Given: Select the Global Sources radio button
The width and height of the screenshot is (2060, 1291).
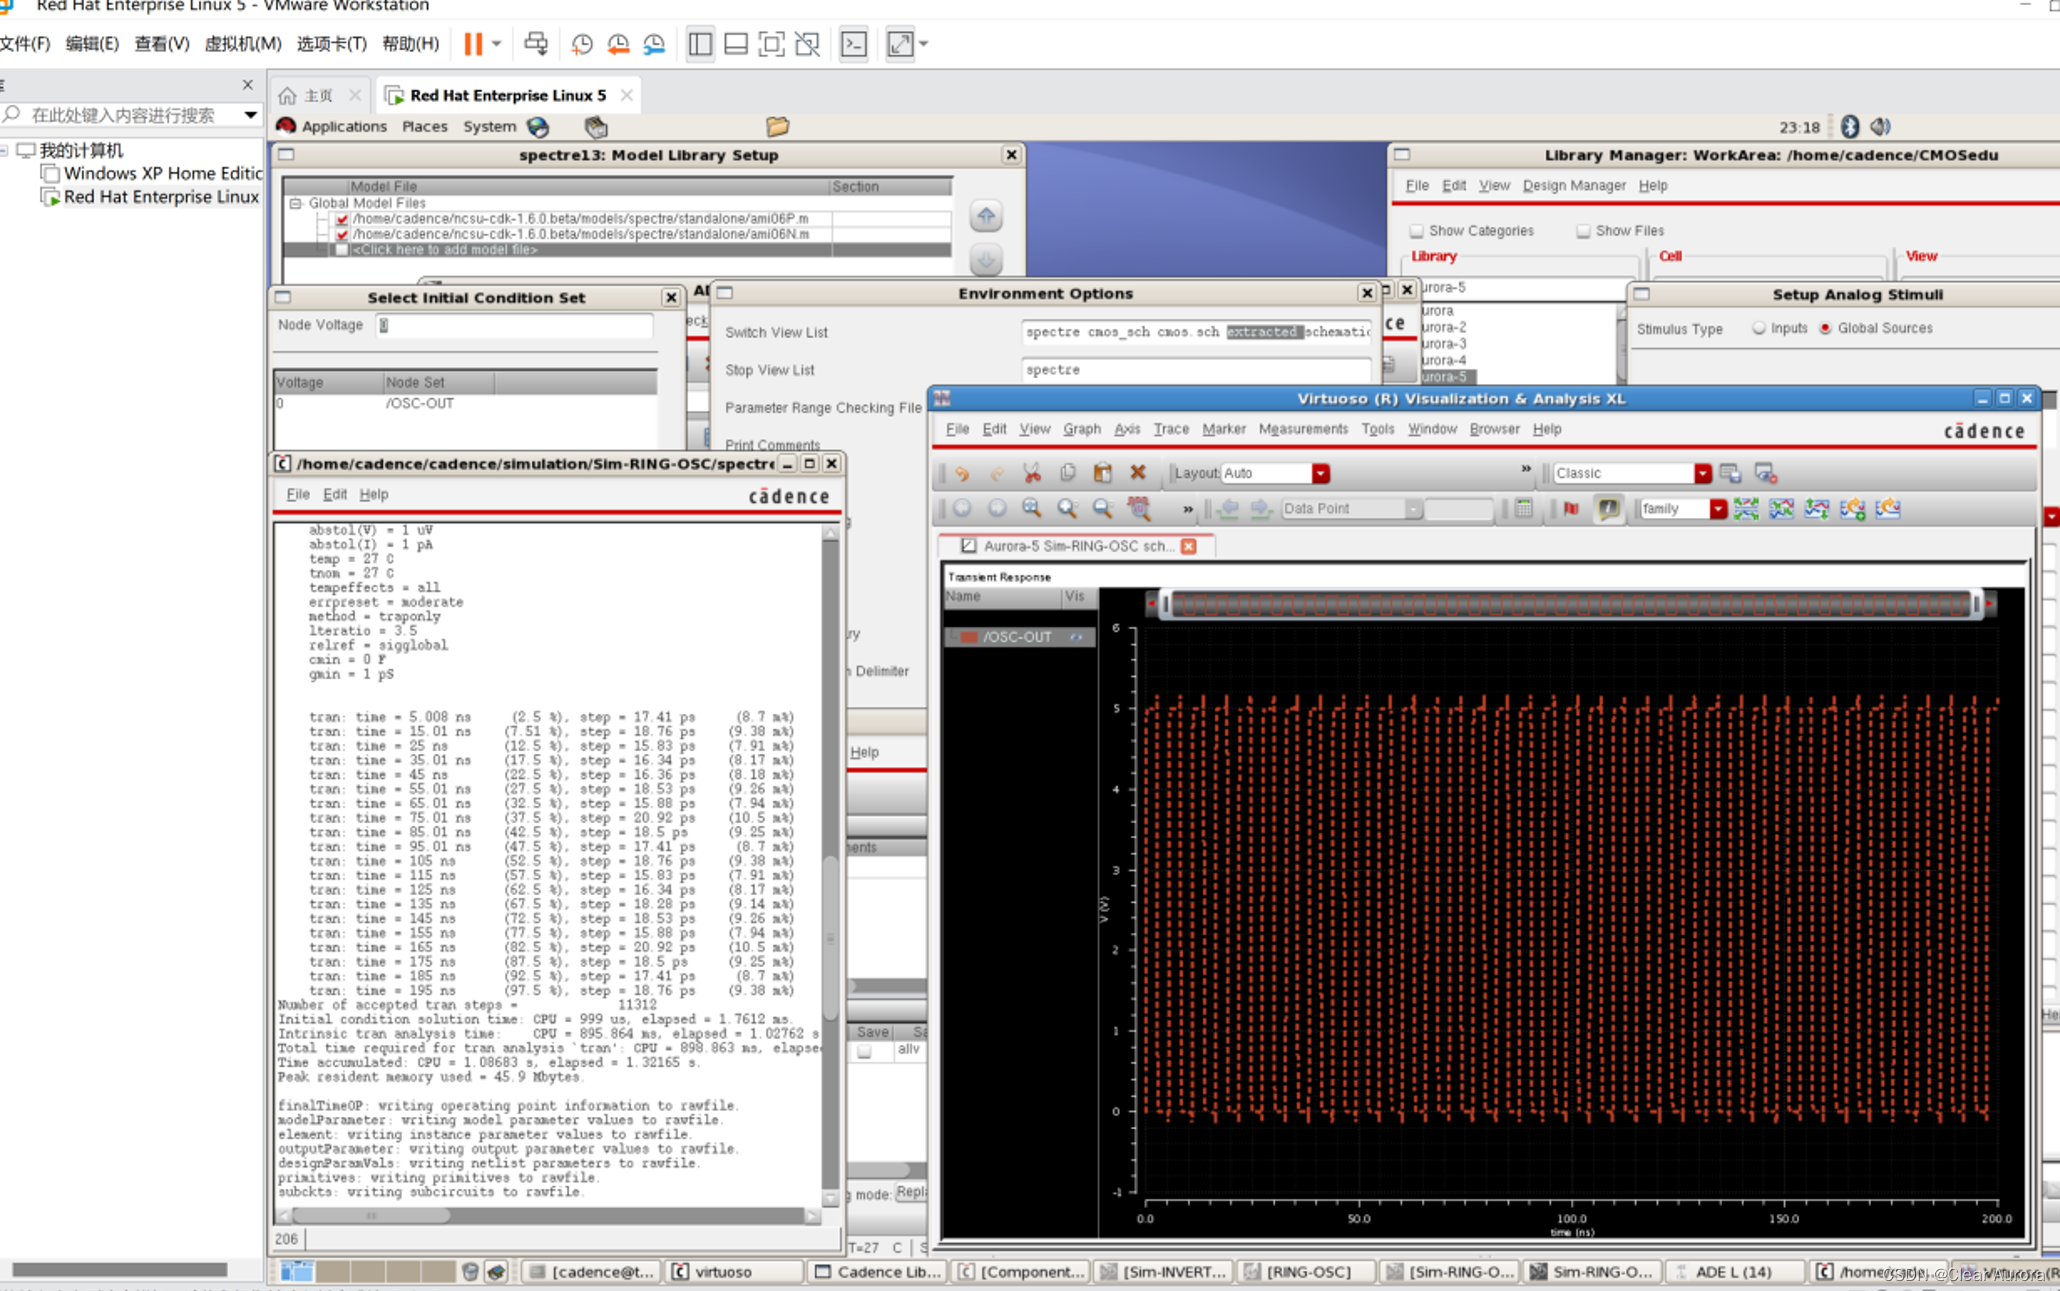Looking at the screenshot, I should point(1825,328).
